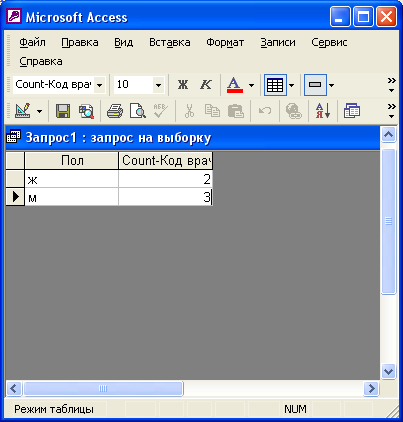Print the datasheet with printer icon
The width and height of the screenshot is (403, 422).
click(x=115, y=111)
